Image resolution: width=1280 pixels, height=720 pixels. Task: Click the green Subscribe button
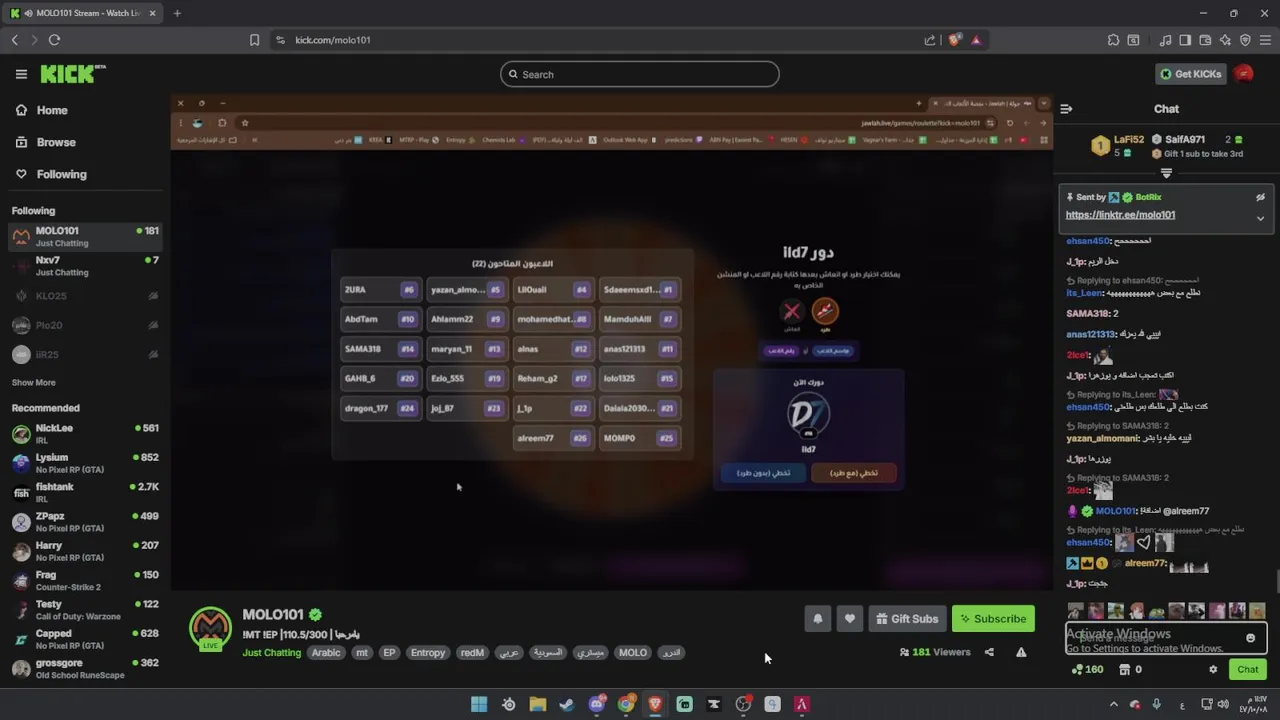(993, 619)
